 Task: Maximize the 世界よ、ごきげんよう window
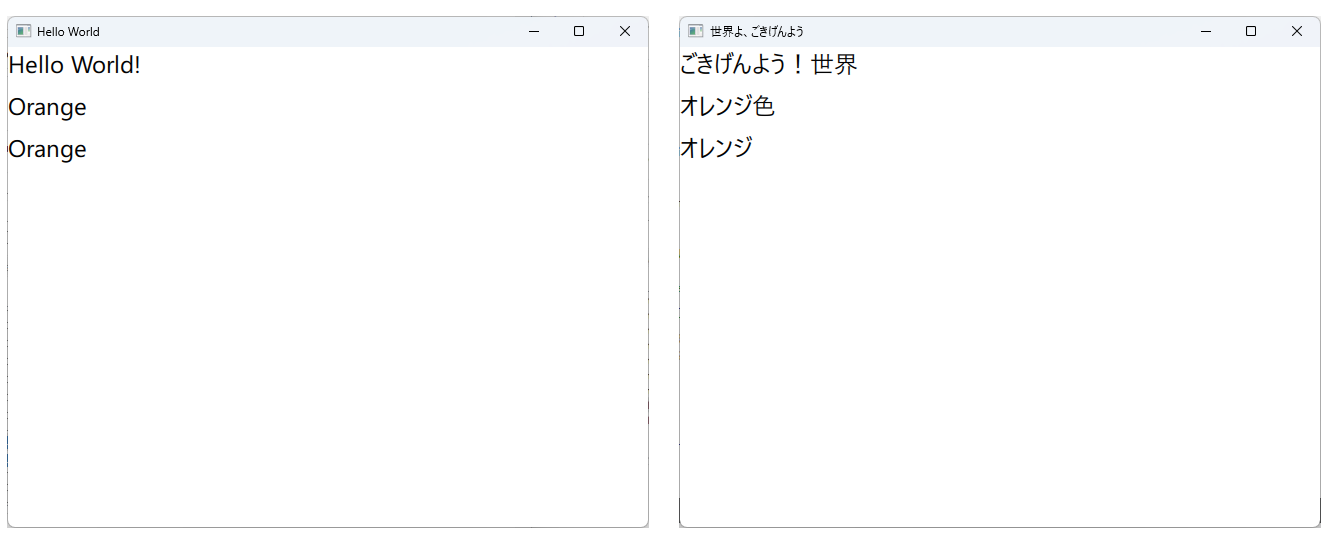[x=1251, y=31]
